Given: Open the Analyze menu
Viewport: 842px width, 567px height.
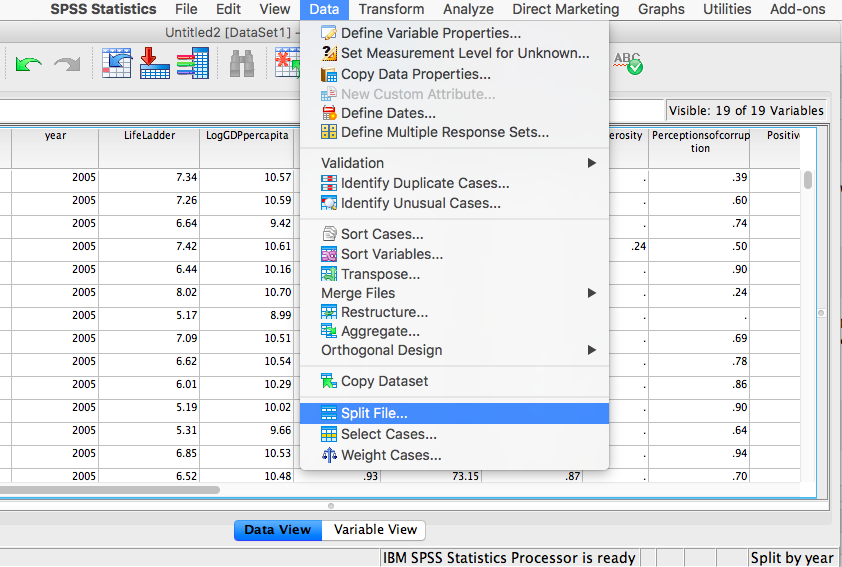Looking at the screenshot, I should 468,9.
